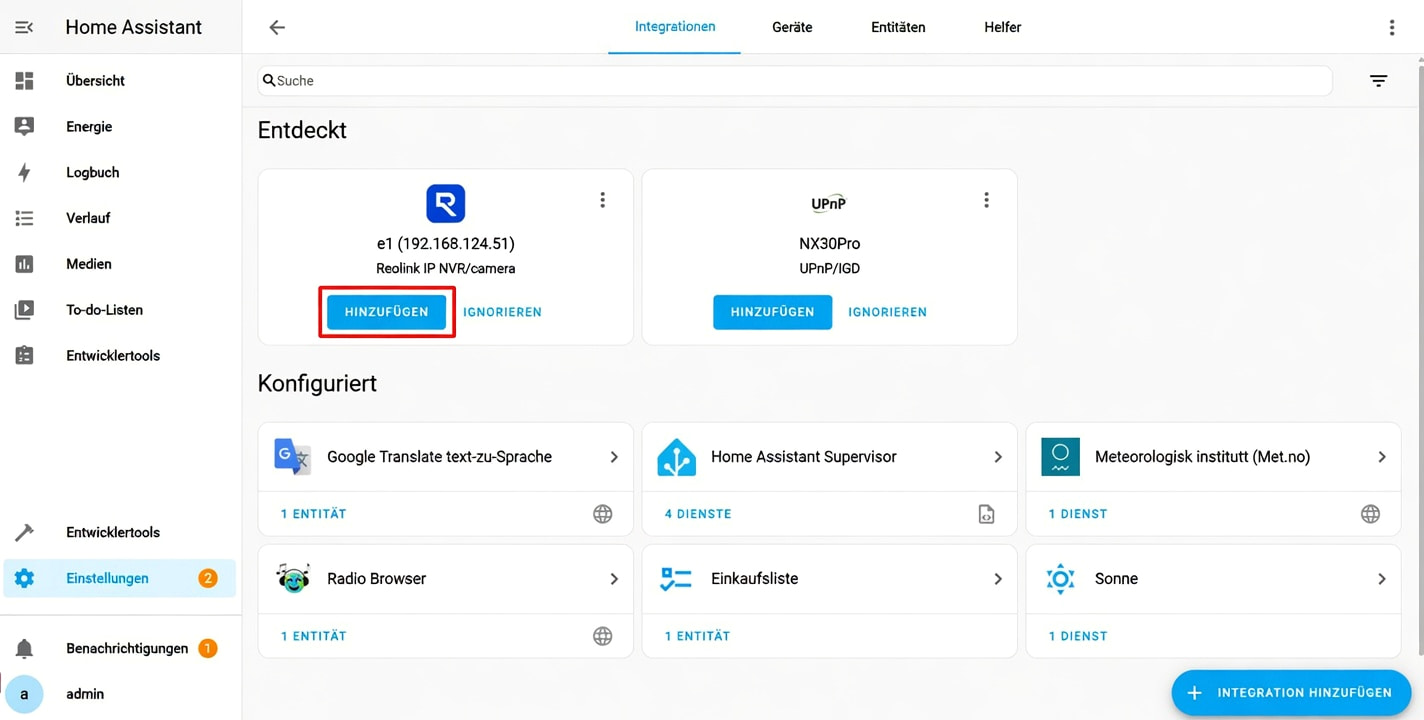Click the Einkaufsliste checklist icon
The image size is (1424, 720).
[x=677, y=578]
